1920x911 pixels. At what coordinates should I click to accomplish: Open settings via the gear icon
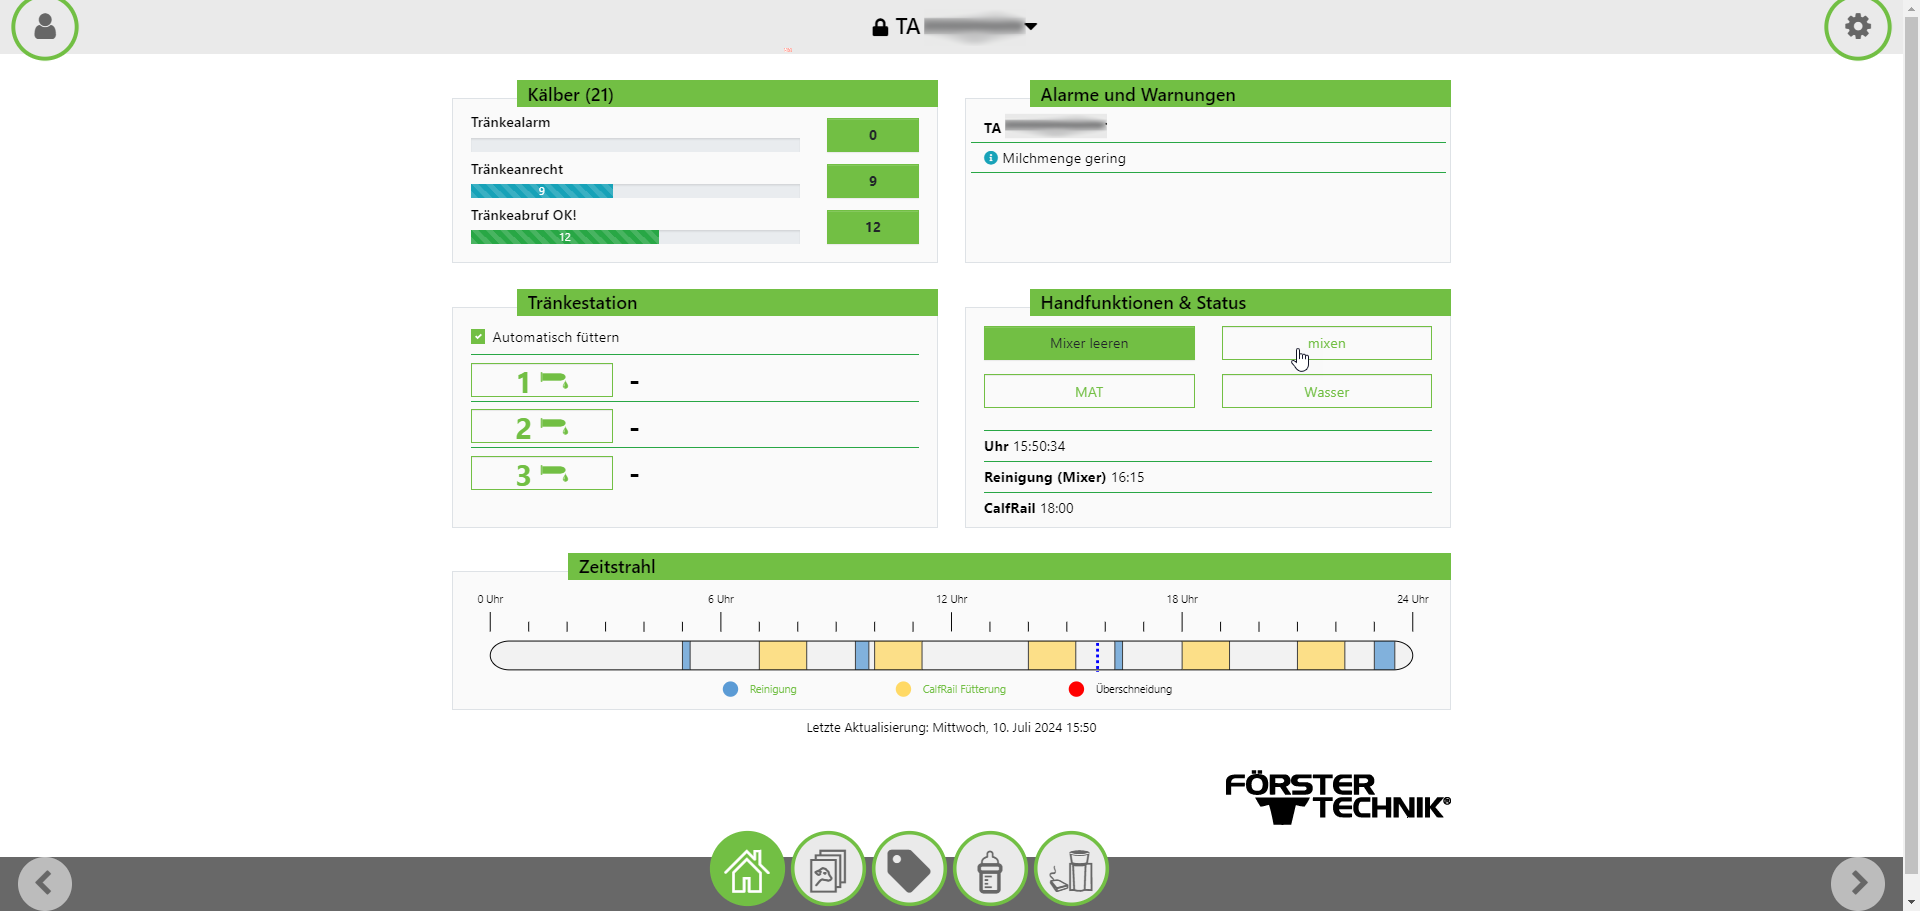(x=1857, y=27)
